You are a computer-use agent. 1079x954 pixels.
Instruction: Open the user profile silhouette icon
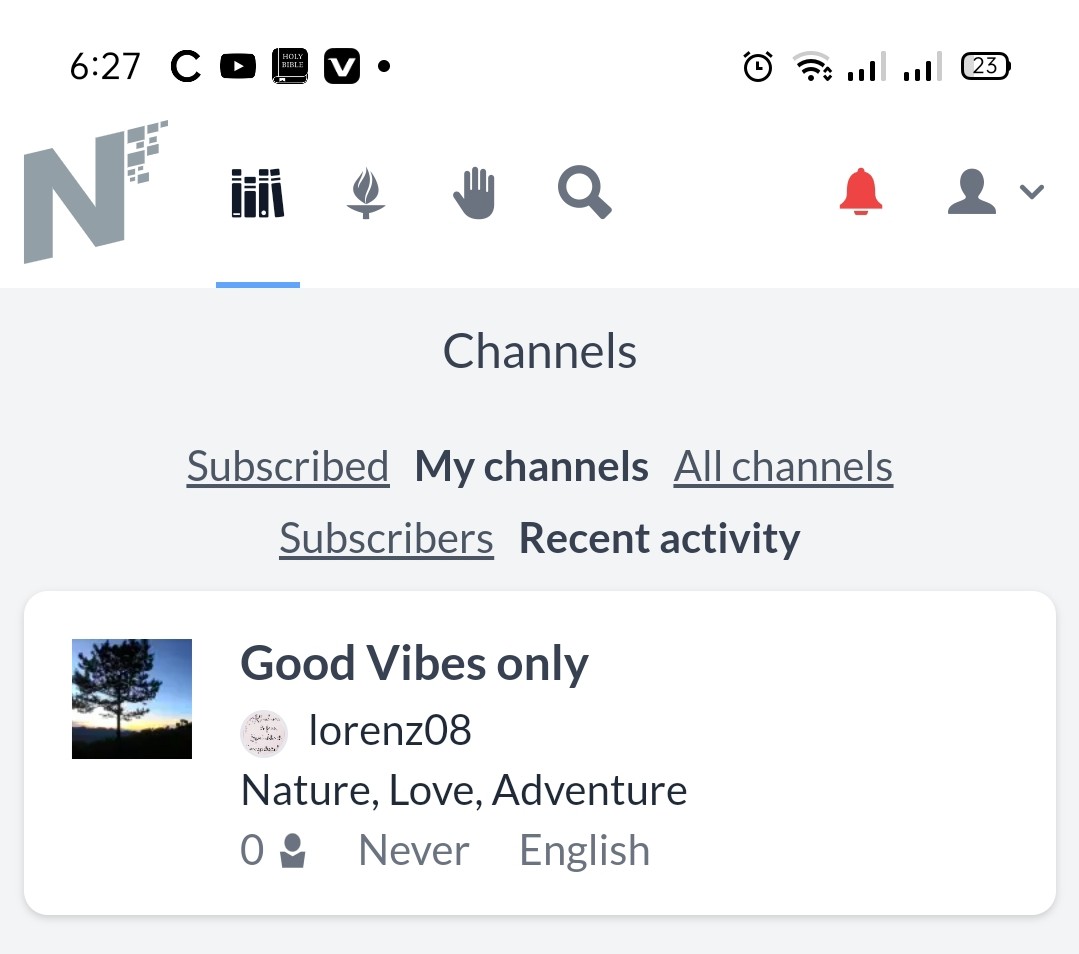click(972, 191)
